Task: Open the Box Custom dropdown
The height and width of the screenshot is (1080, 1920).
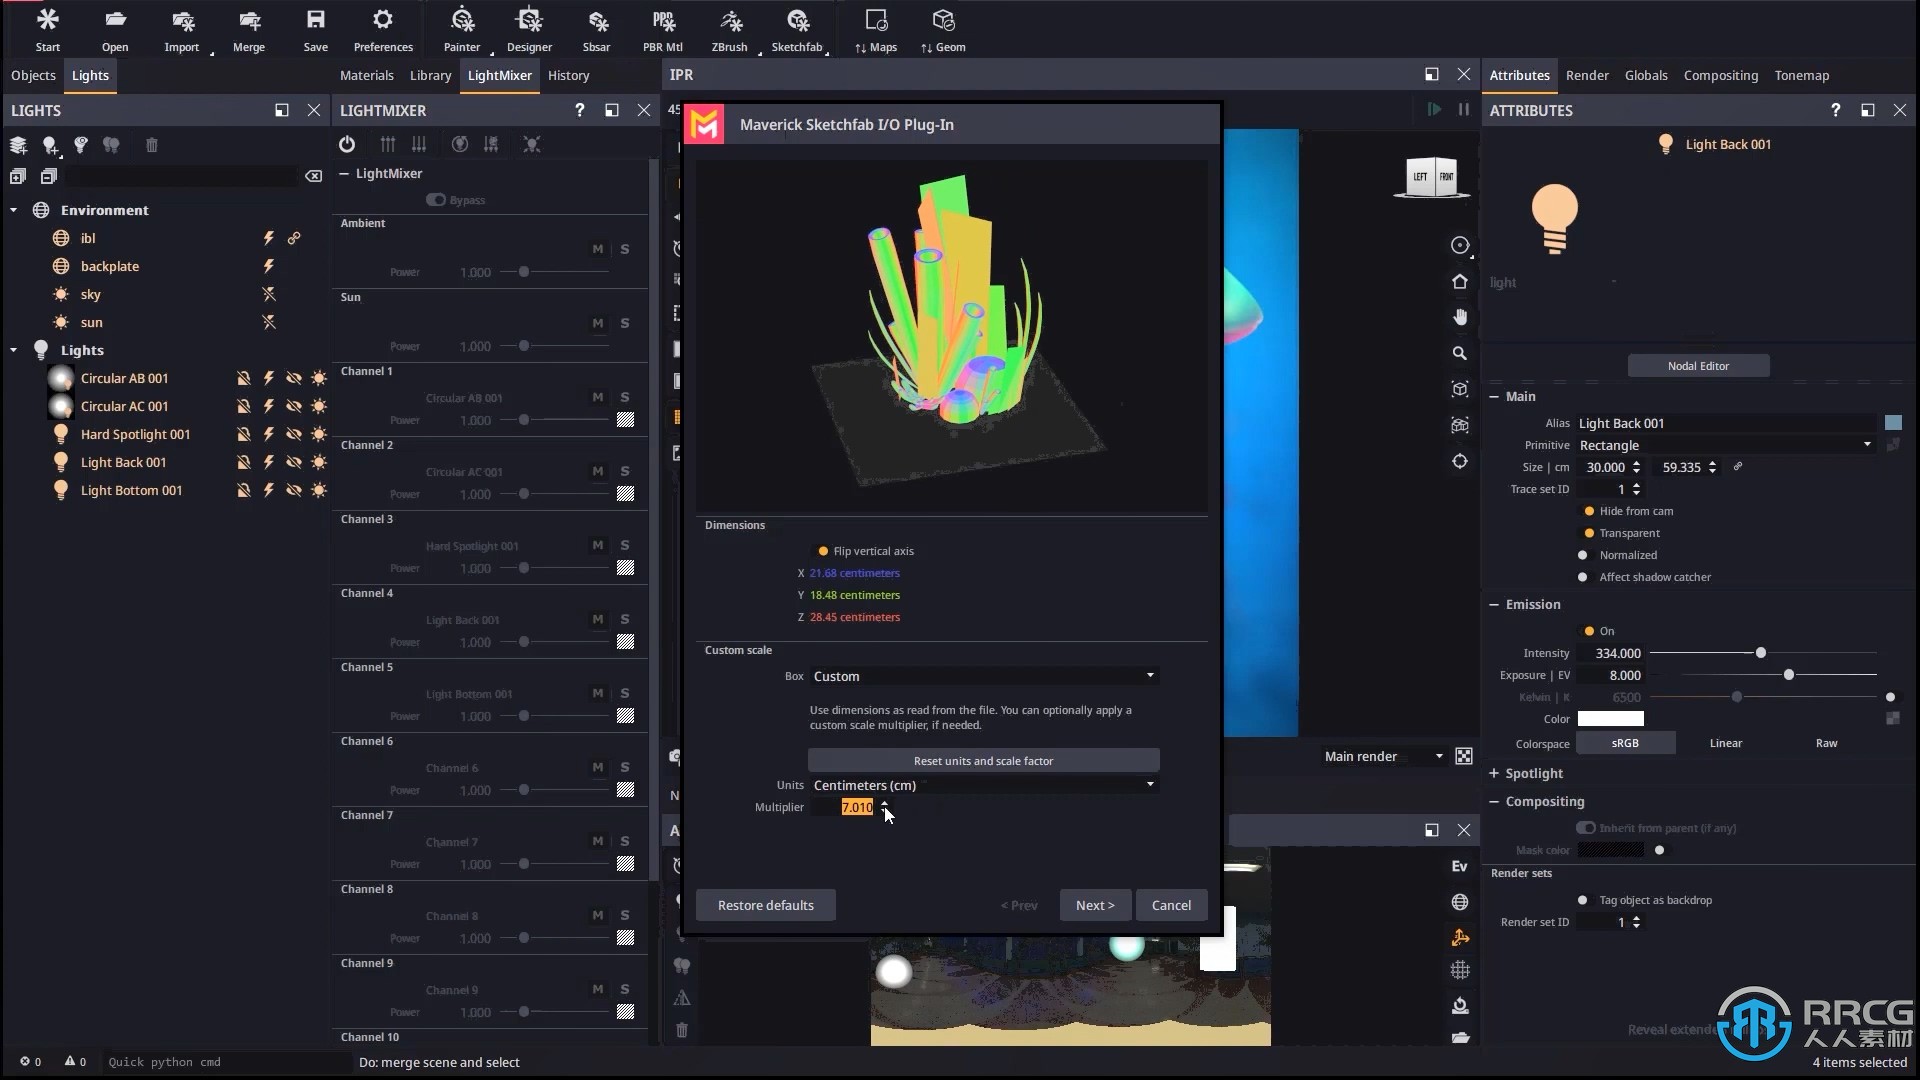Action: [x=984, y=676]
